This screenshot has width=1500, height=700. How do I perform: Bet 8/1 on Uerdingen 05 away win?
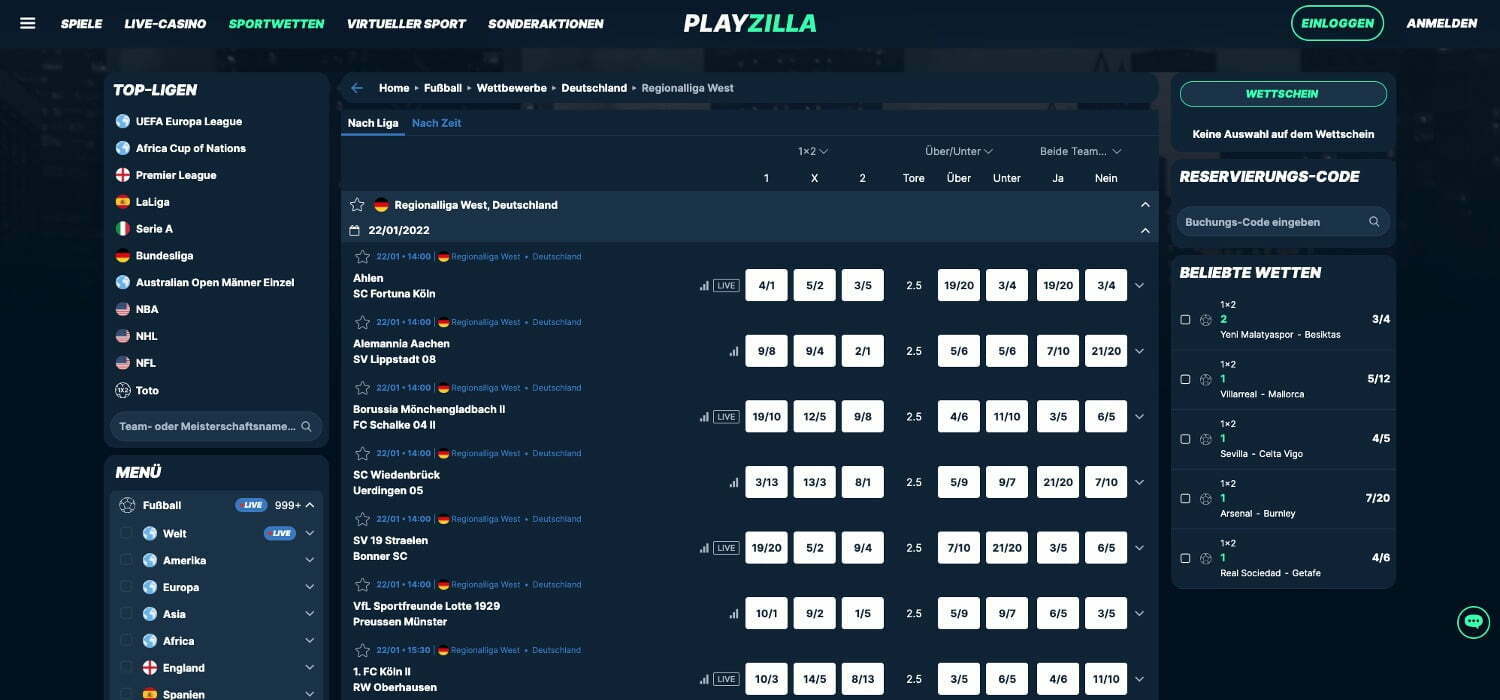click(x=862, y=483)
